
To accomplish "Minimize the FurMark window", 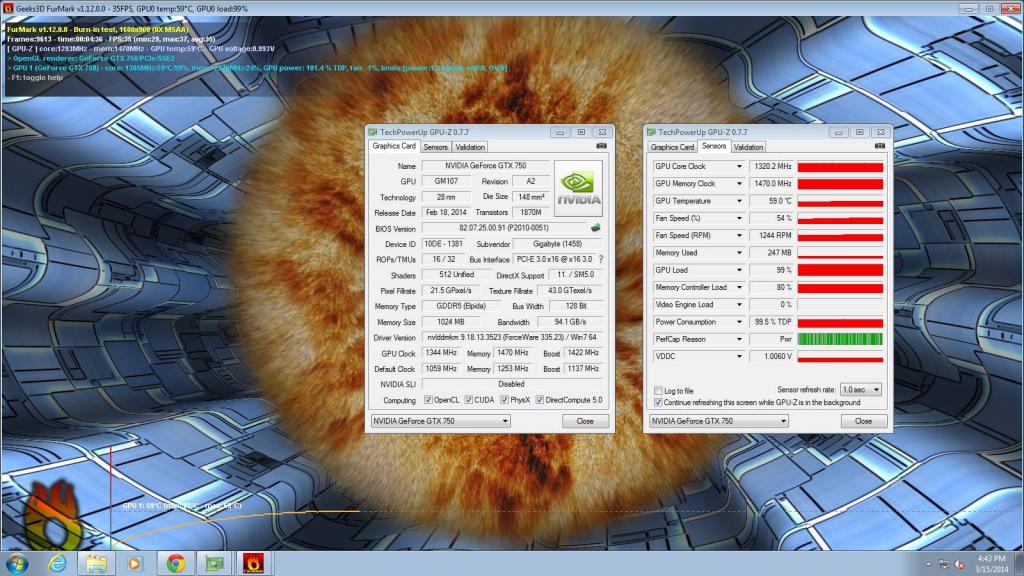I will (968, 8).
